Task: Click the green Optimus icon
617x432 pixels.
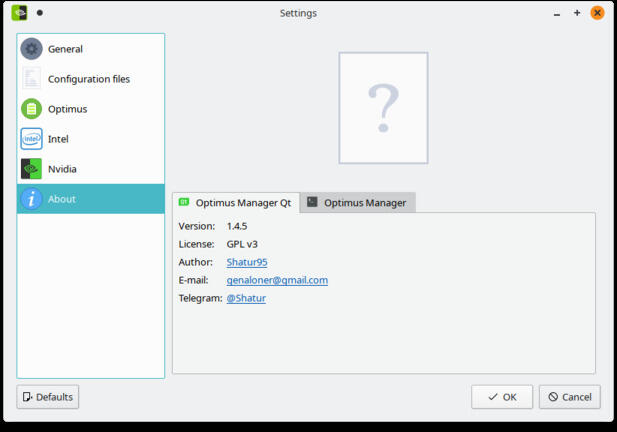Action: click(31, 109)
